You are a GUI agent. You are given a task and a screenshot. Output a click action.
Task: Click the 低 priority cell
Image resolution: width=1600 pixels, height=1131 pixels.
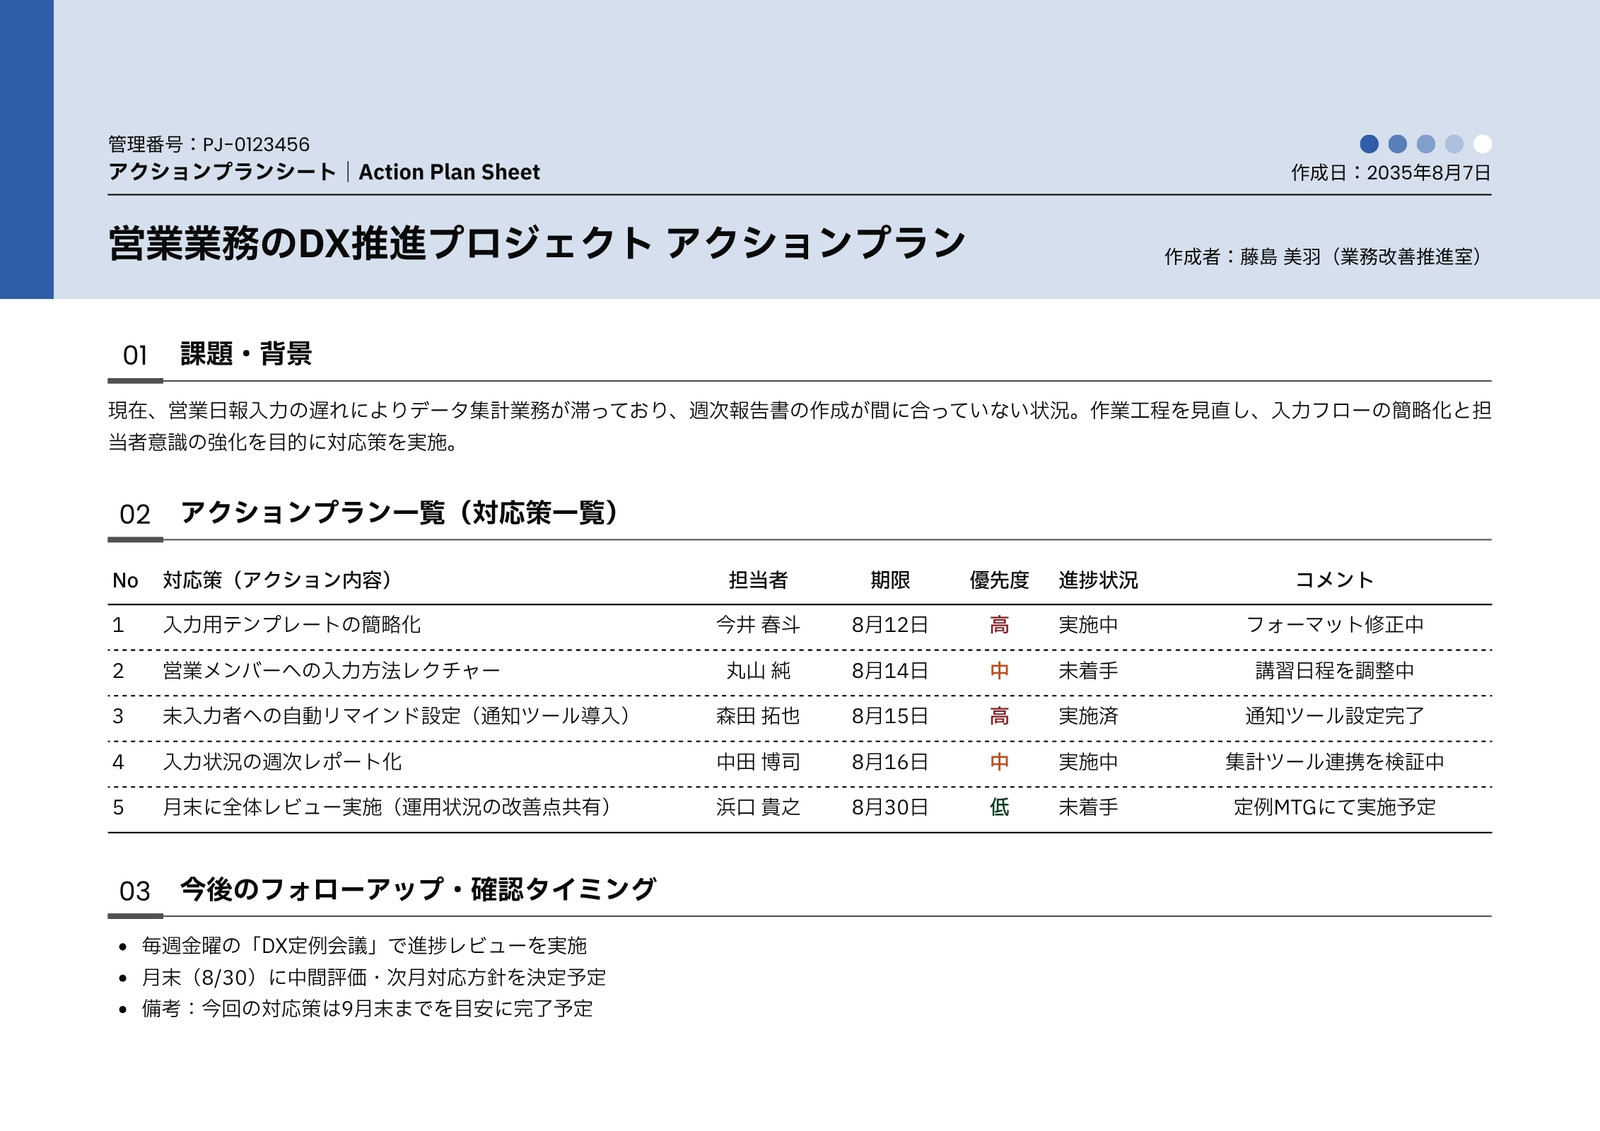pyautogui.click(x=999, y=807)
